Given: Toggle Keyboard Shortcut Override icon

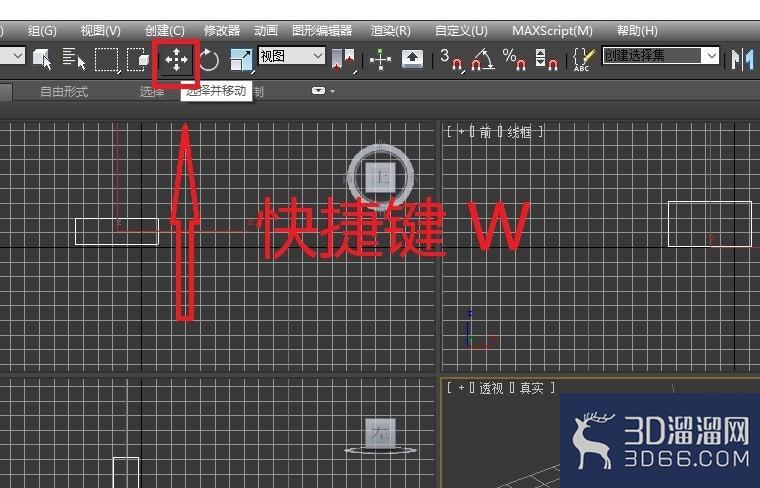Looking at the screenshot, I should tap(412, 59).
